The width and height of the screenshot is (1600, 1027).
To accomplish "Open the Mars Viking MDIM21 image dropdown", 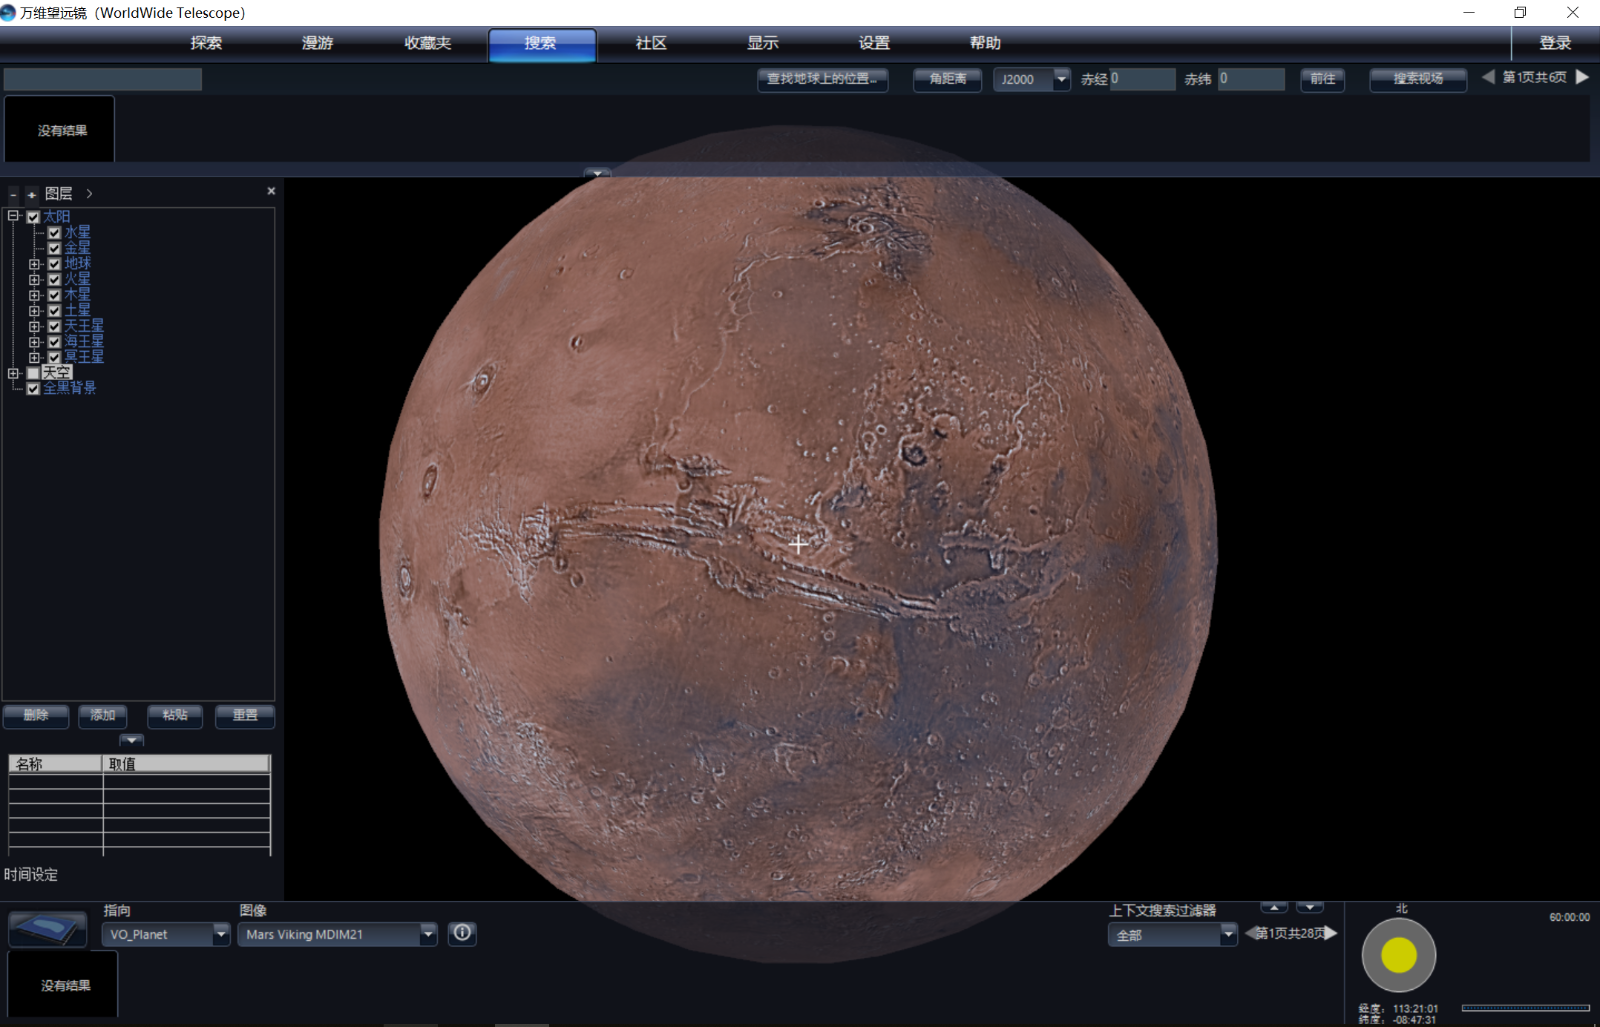I will (x=428, y=934).
